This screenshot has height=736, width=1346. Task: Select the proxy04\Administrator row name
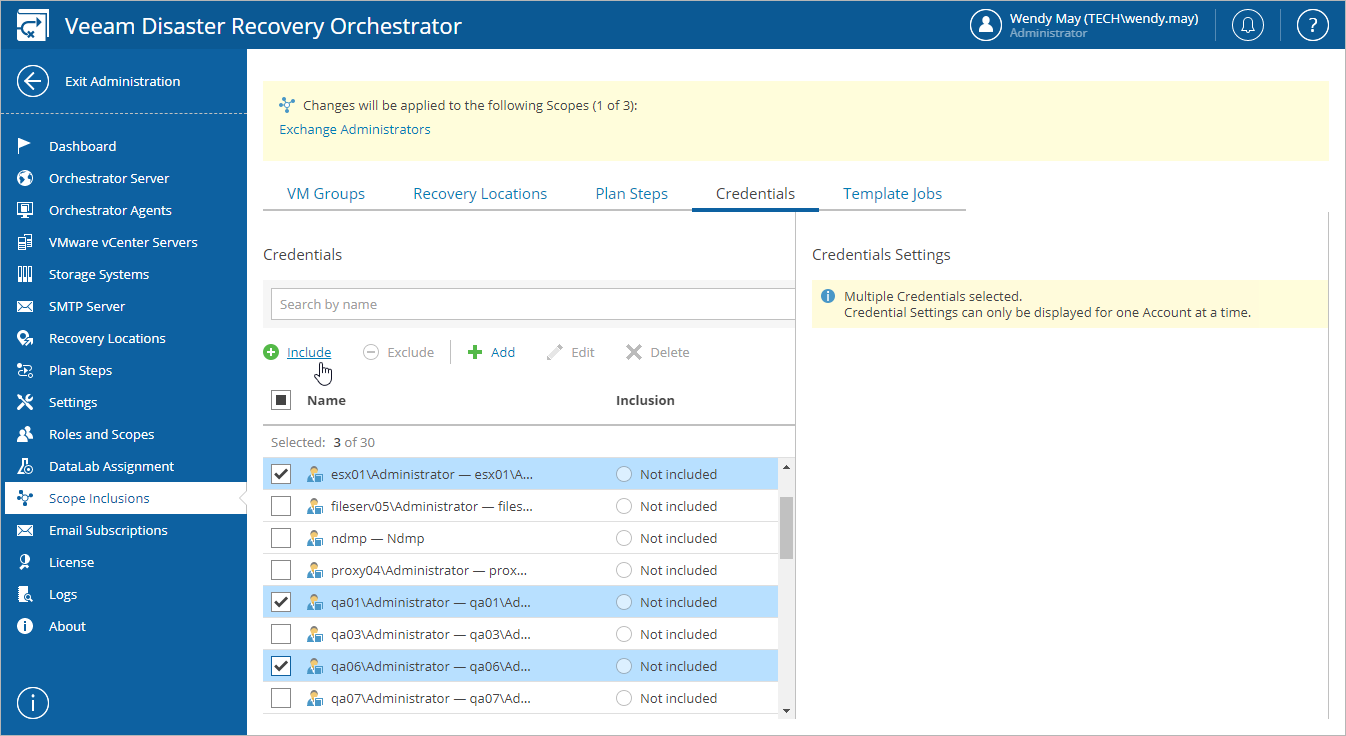(431, 570)
